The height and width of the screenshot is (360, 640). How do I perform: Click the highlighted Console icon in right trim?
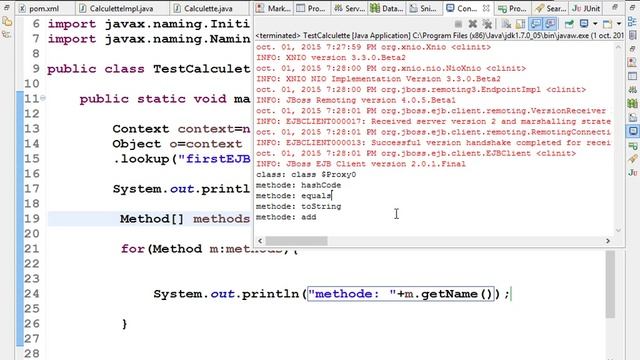(x=633, y=131)
